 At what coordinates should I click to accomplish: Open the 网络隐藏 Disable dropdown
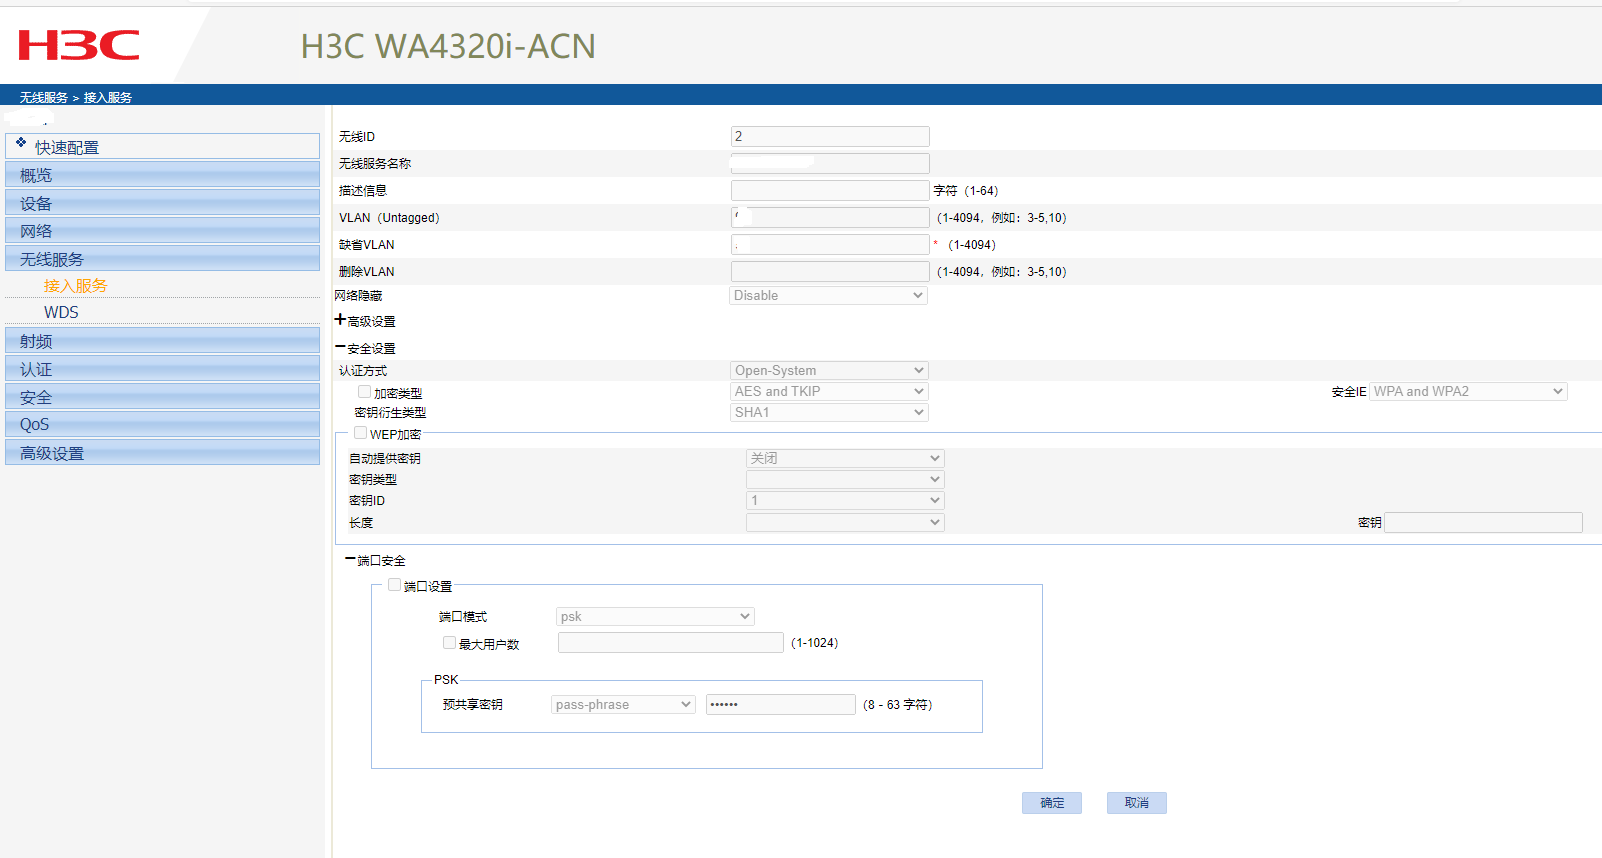click(x=828, y=295)
